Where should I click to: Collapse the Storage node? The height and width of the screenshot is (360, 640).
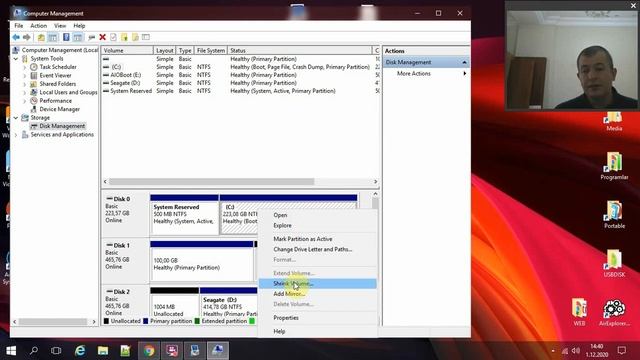16,118
